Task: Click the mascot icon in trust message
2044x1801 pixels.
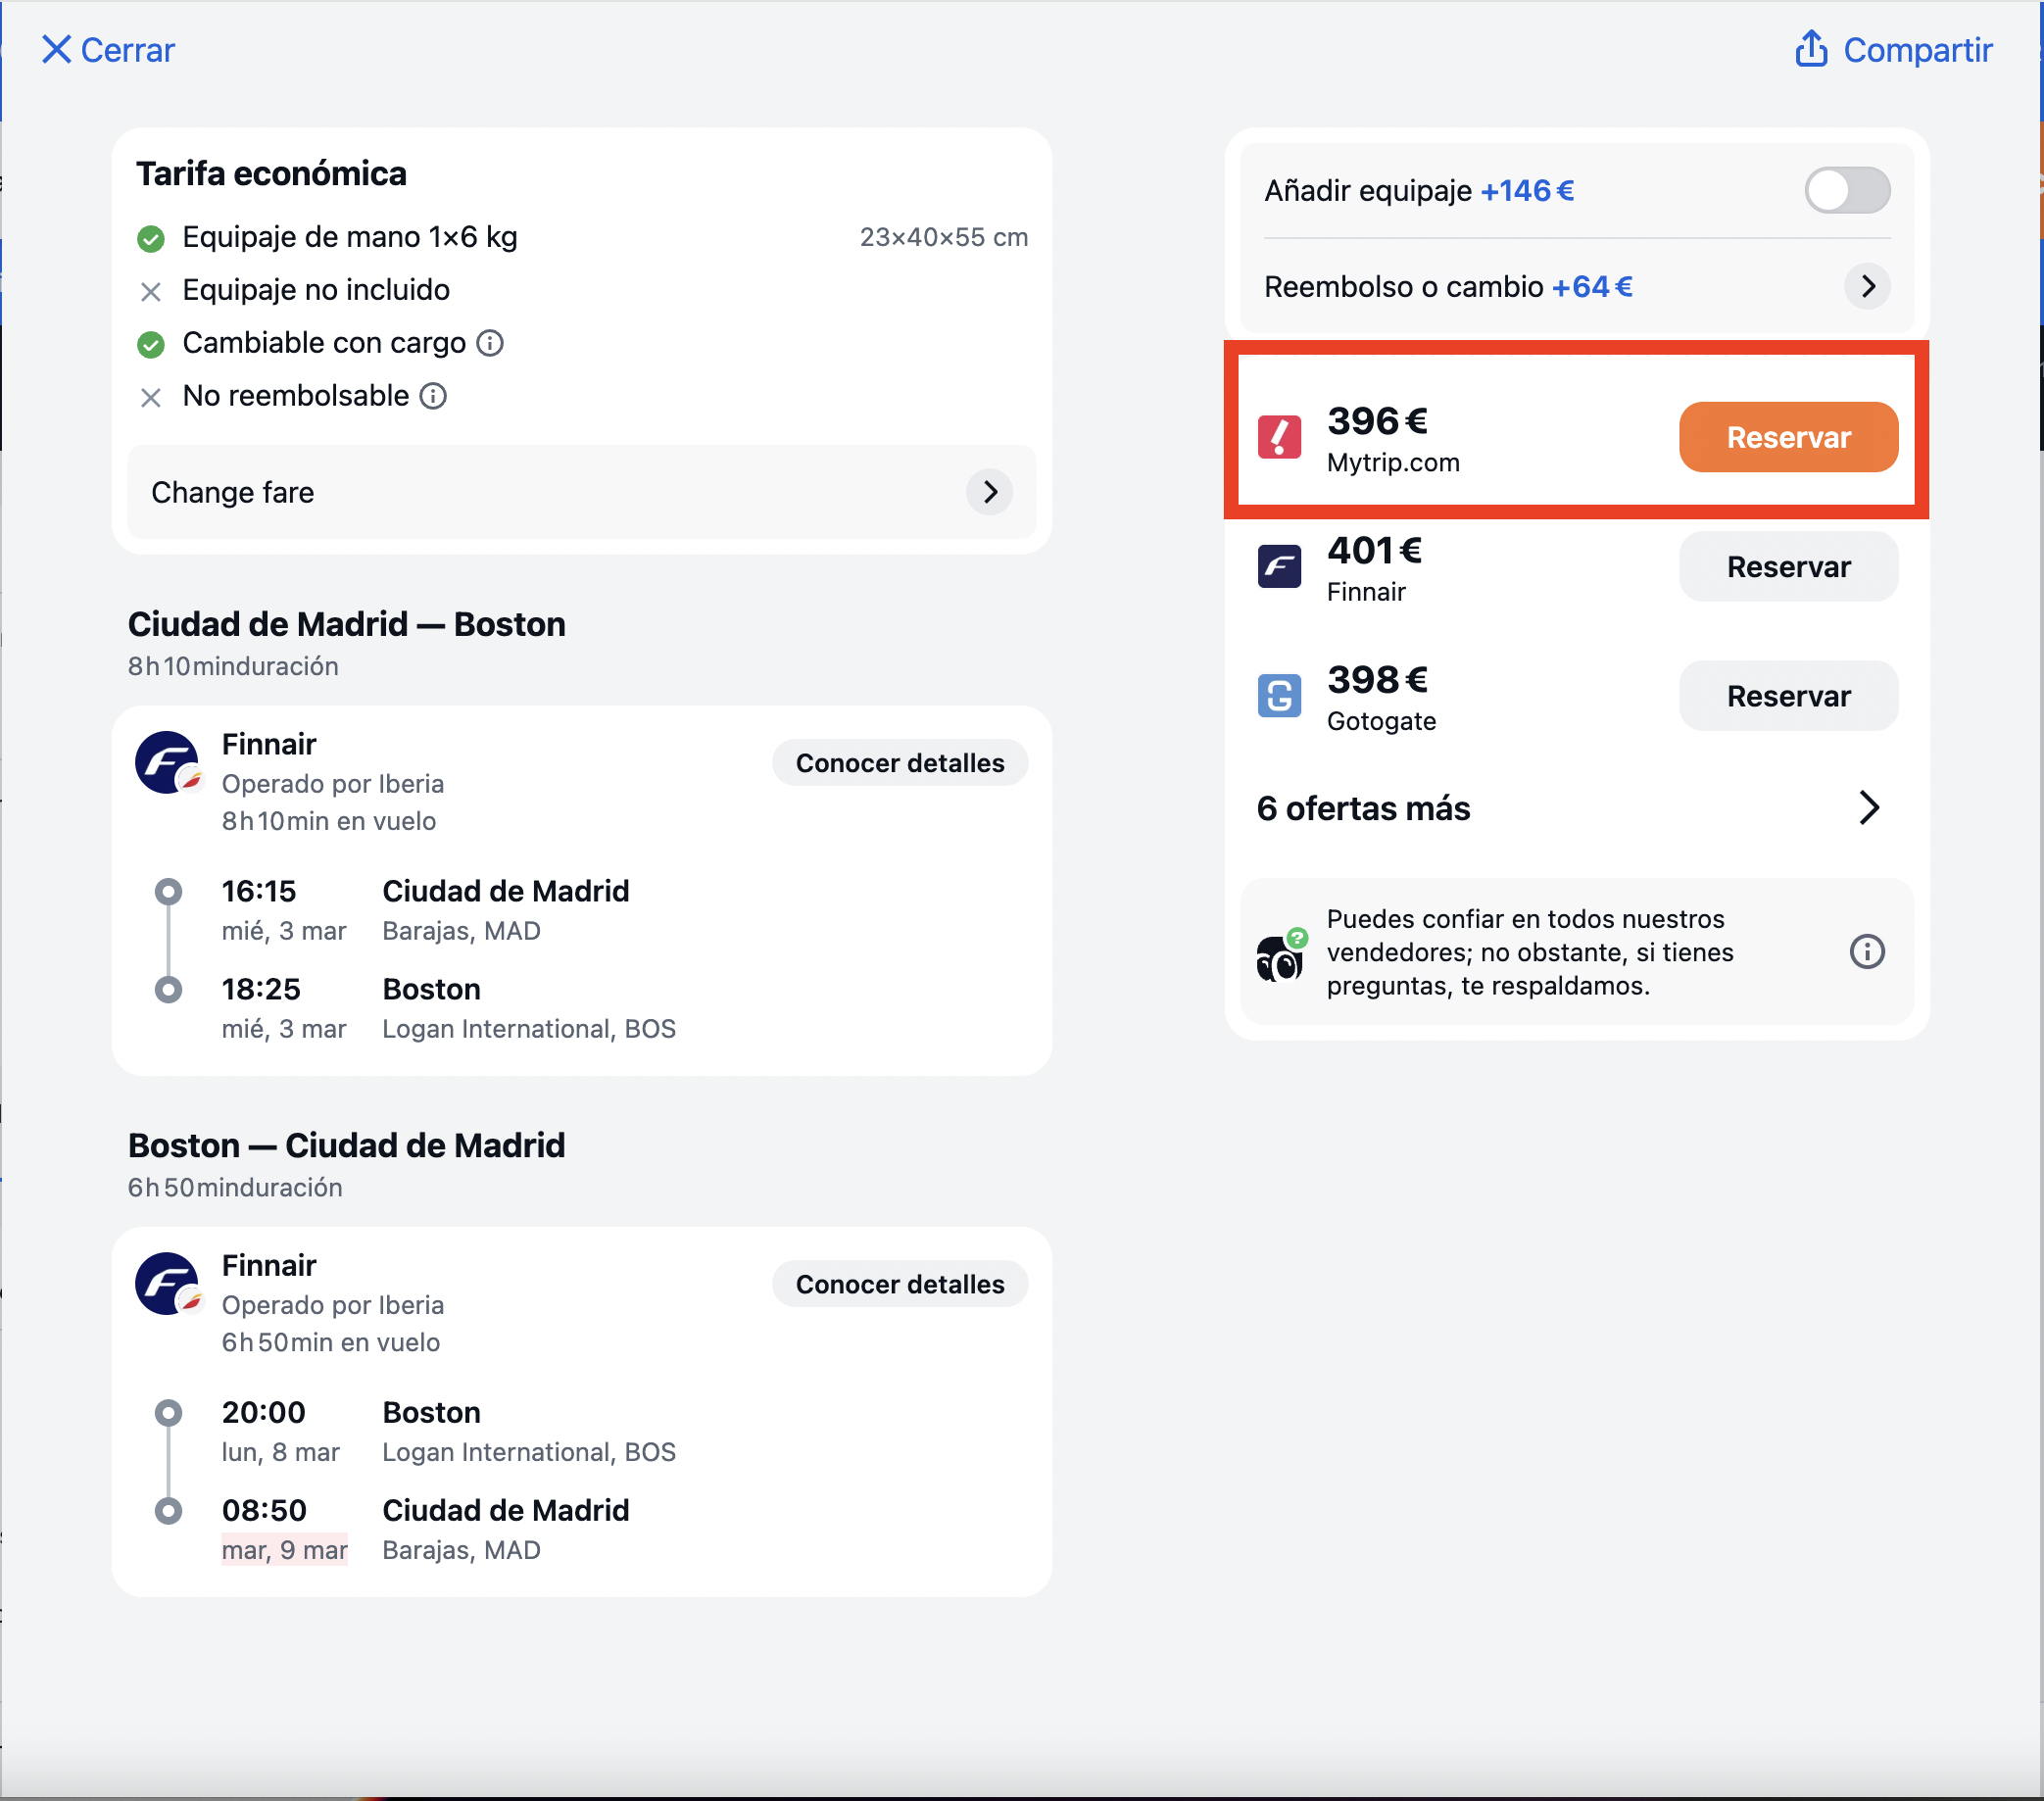Action: coord(1281,955)
